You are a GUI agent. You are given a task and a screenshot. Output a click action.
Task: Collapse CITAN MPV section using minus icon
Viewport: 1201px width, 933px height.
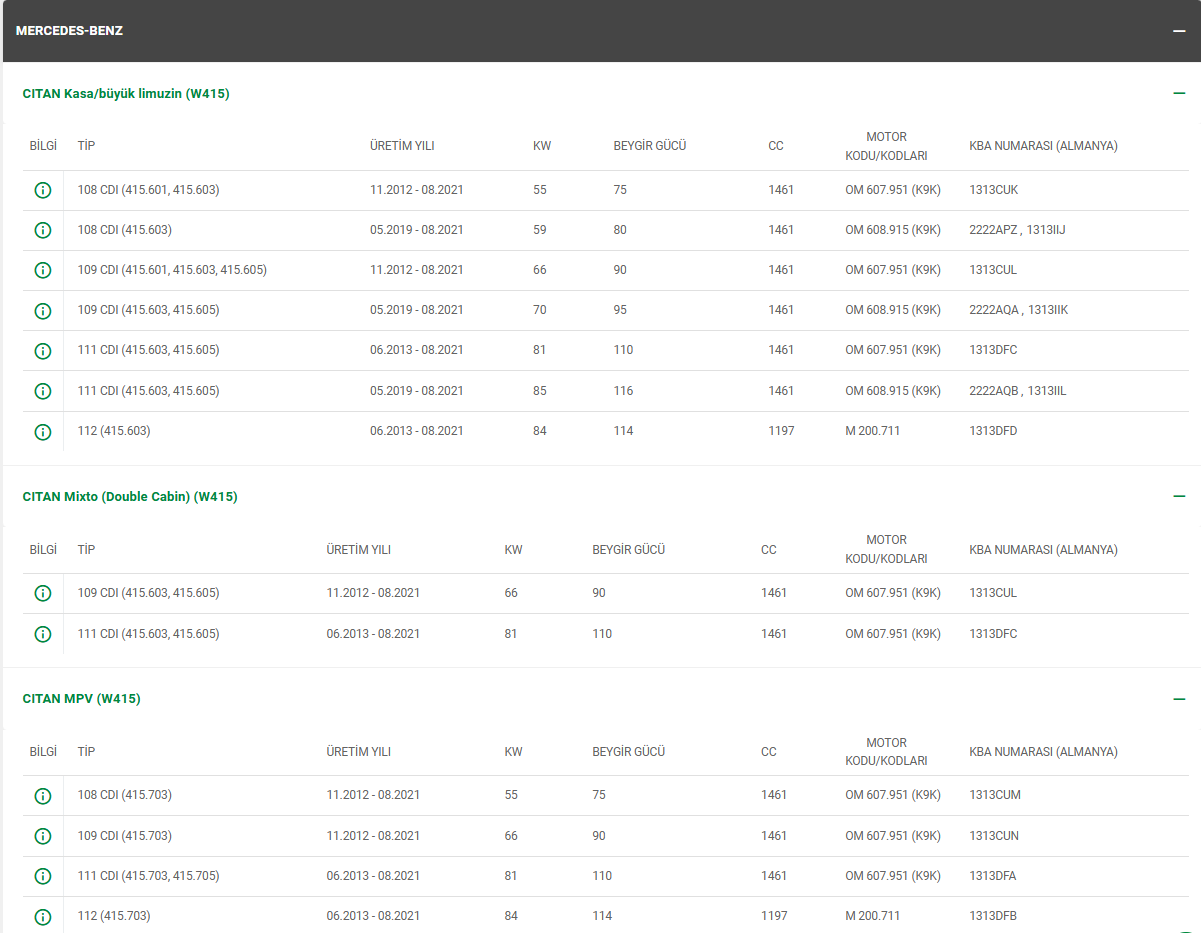pyautogui.click(x=1179, y=699)
